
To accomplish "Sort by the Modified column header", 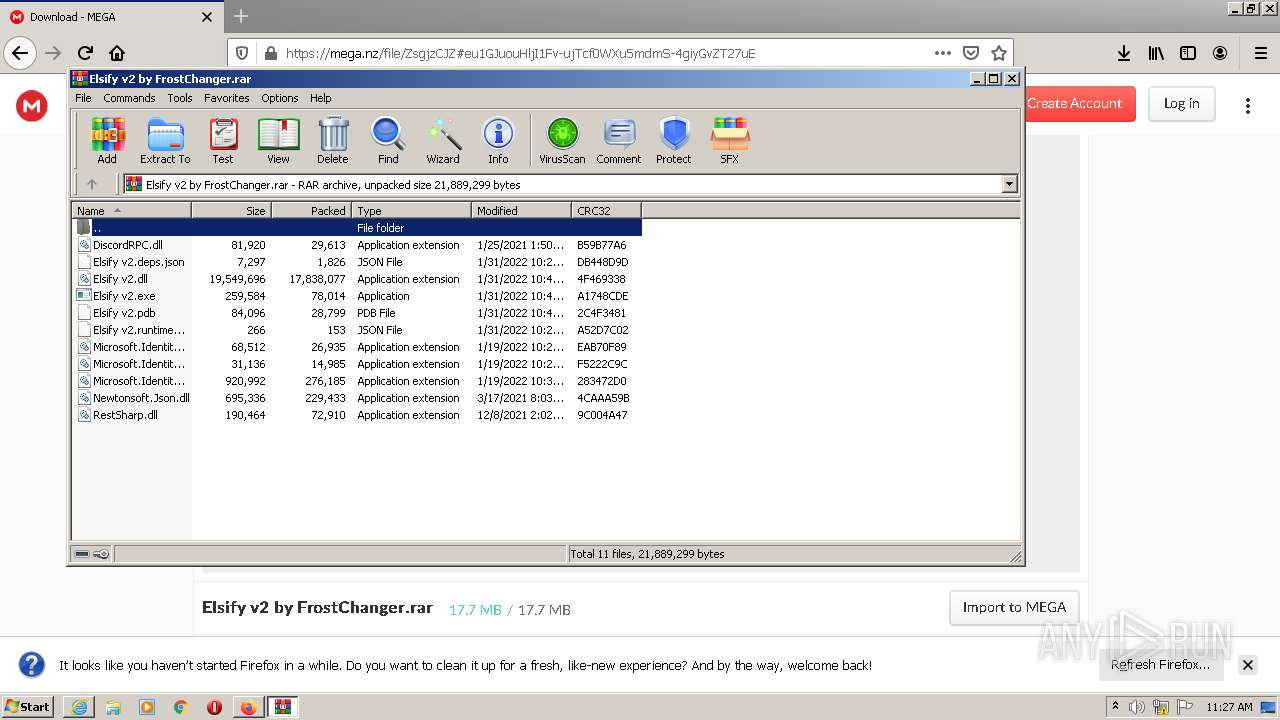I will pos(521,210).
